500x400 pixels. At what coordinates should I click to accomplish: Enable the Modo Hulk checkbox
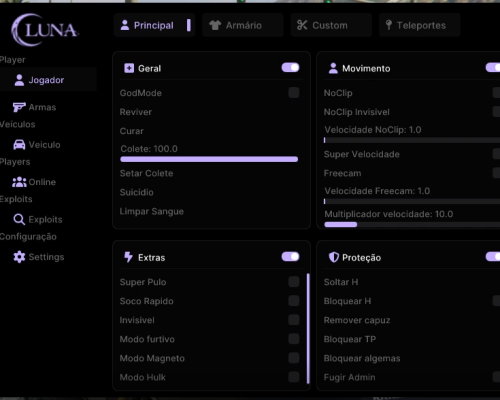(x=294, y=377)
